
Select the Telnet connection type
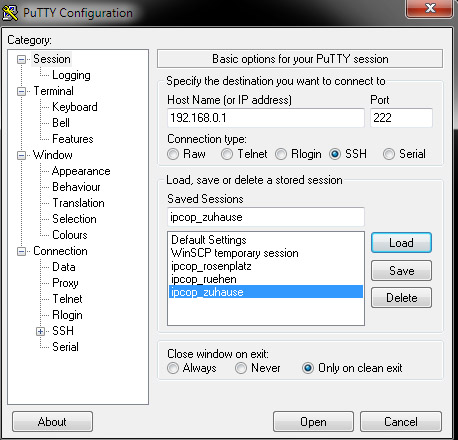(x=227, y=154)
